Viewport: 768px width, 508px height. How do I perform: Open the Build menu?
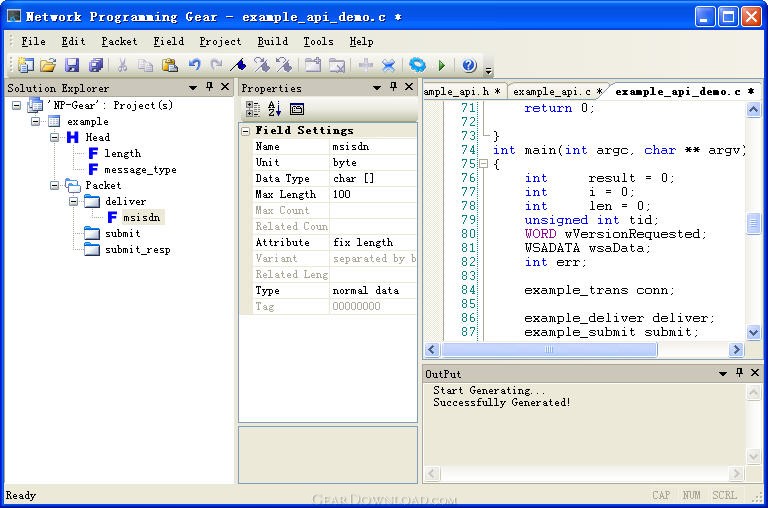[x=273, y=42]
